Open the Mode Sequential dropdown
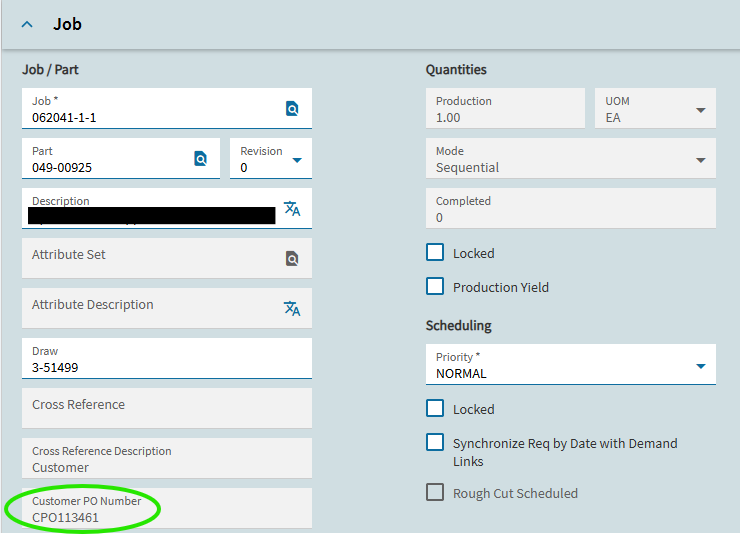 700,160
